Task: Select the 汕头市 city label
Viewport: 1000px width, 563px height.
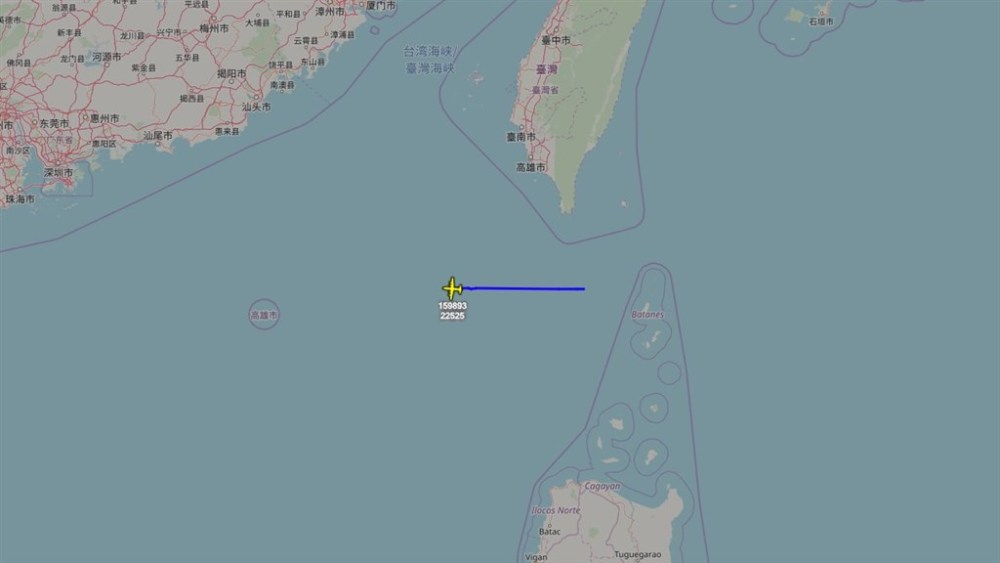Action: [x=256, y=106]
